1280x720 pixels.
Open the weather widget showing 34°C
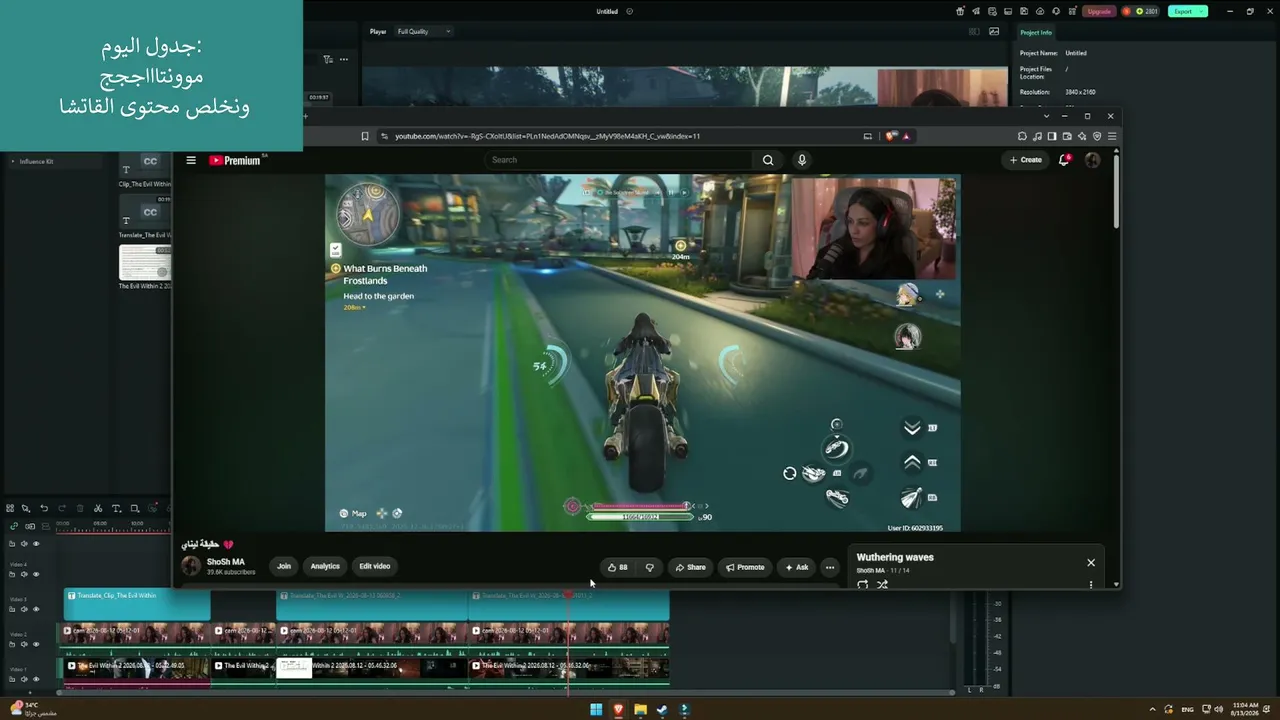coord(32,709)
